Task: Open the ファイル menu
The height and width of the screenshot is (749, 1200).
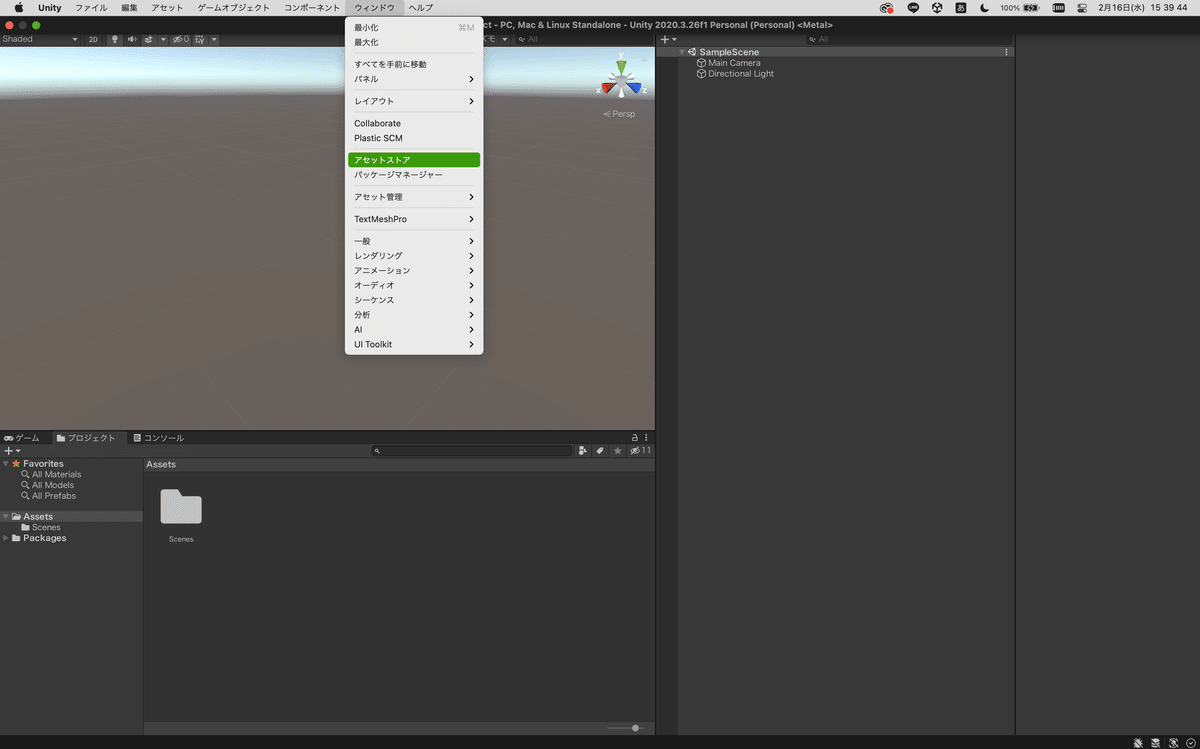Action: click(91, 8)
